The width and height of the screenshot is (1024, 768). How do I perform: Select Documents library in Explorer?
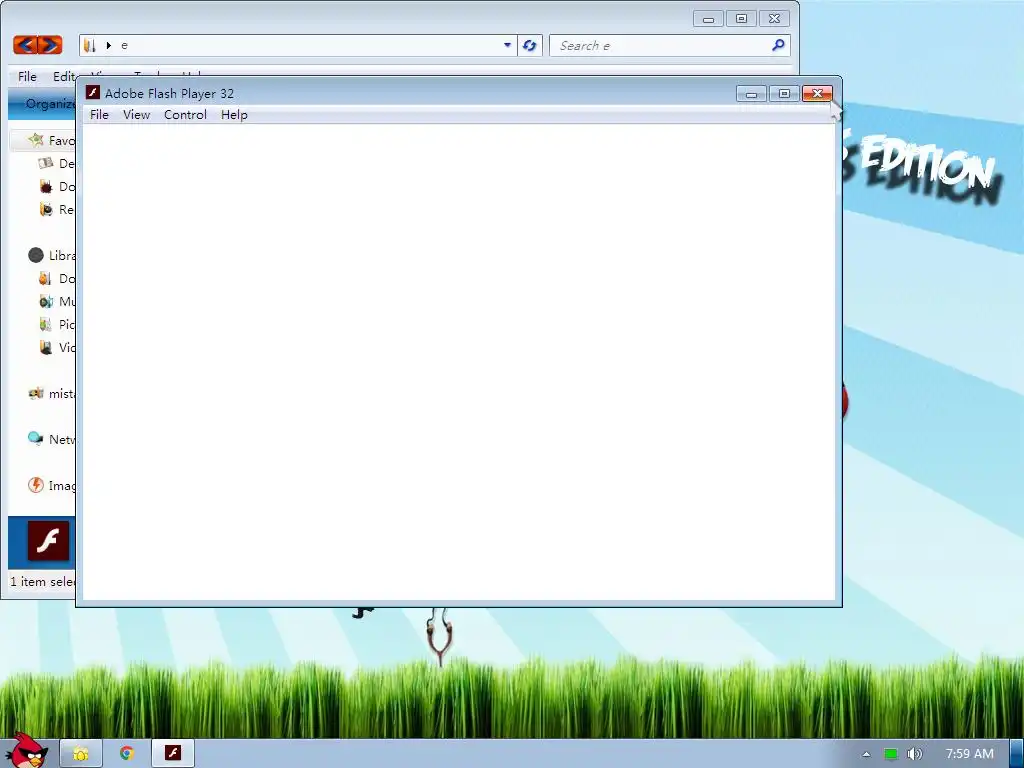point(57,279)
